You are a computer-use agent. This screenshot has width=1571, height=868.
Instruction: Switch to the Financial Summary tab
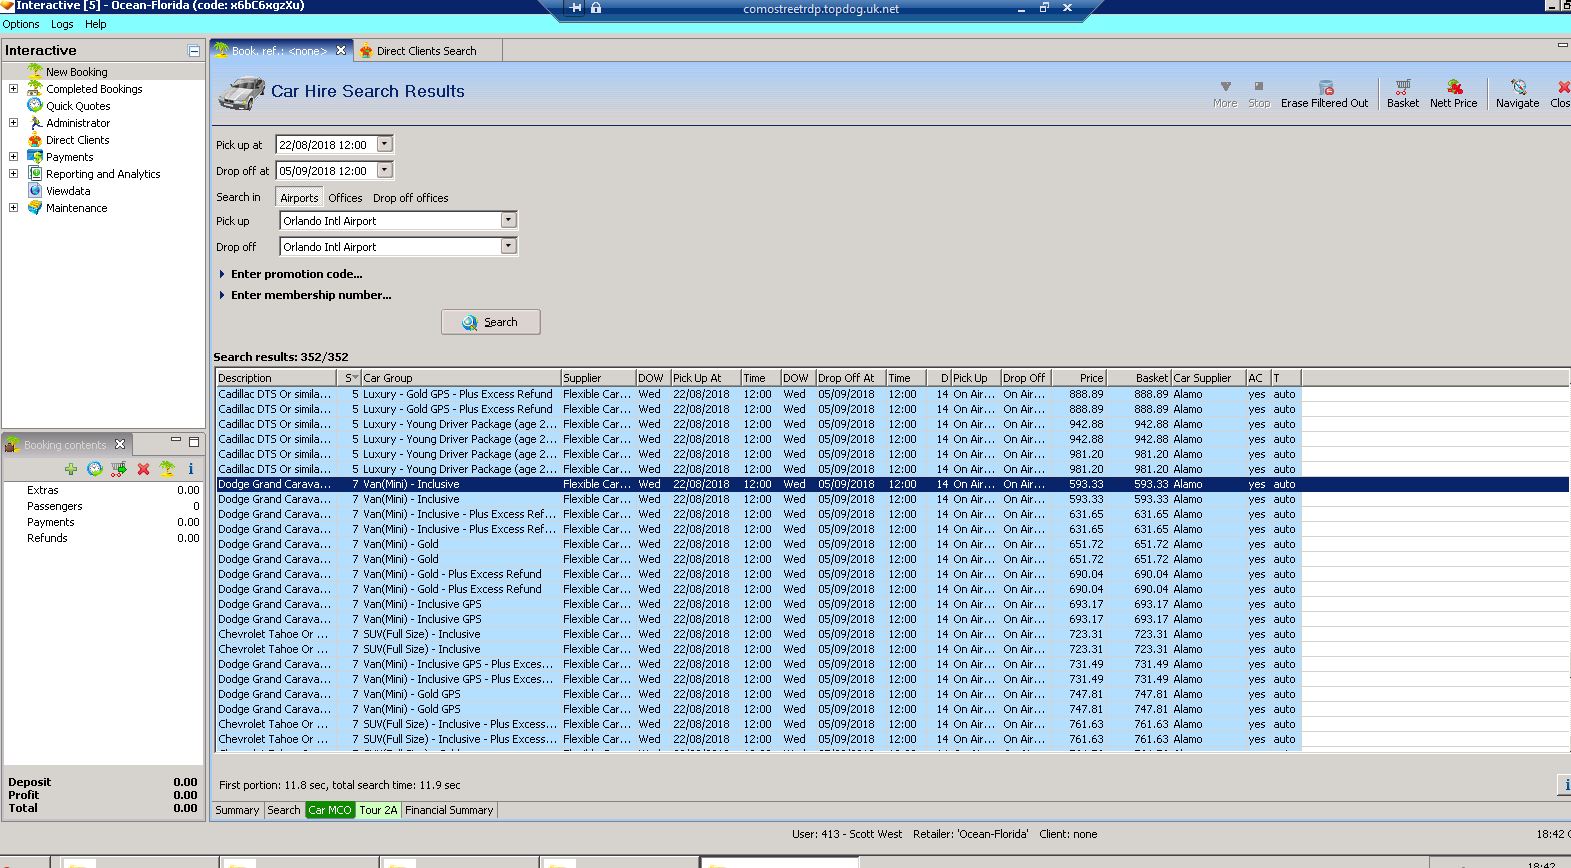[x=449, y=810]
